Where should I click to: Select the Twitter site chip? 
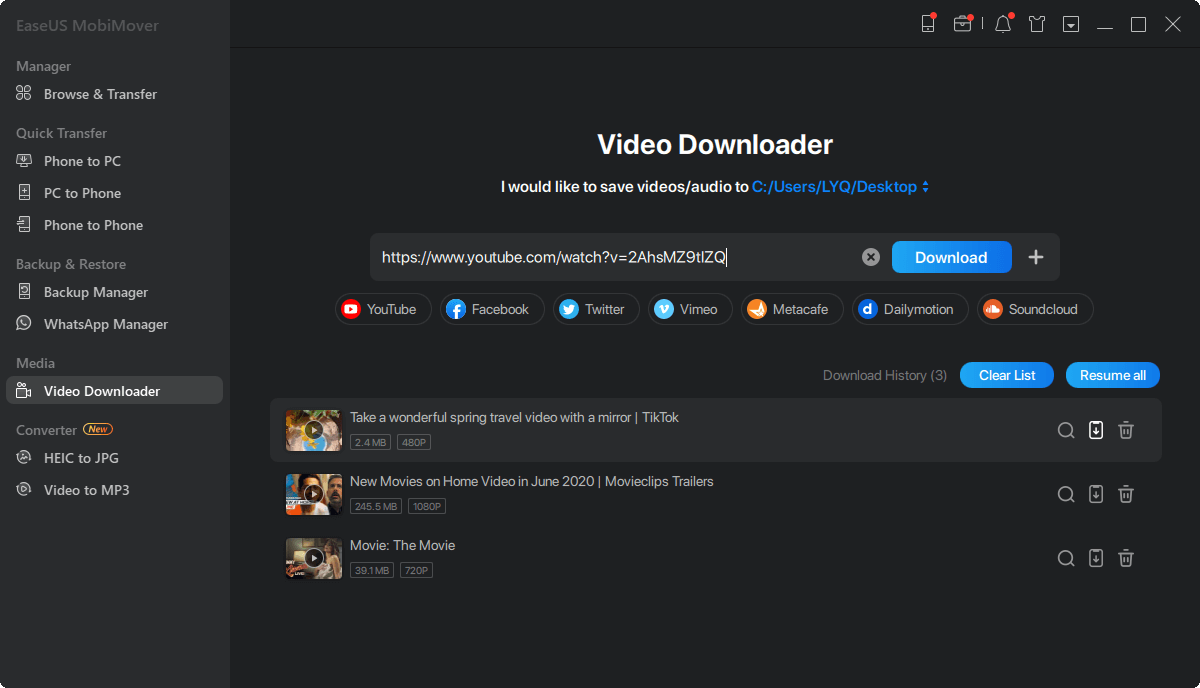pos(596,309)
